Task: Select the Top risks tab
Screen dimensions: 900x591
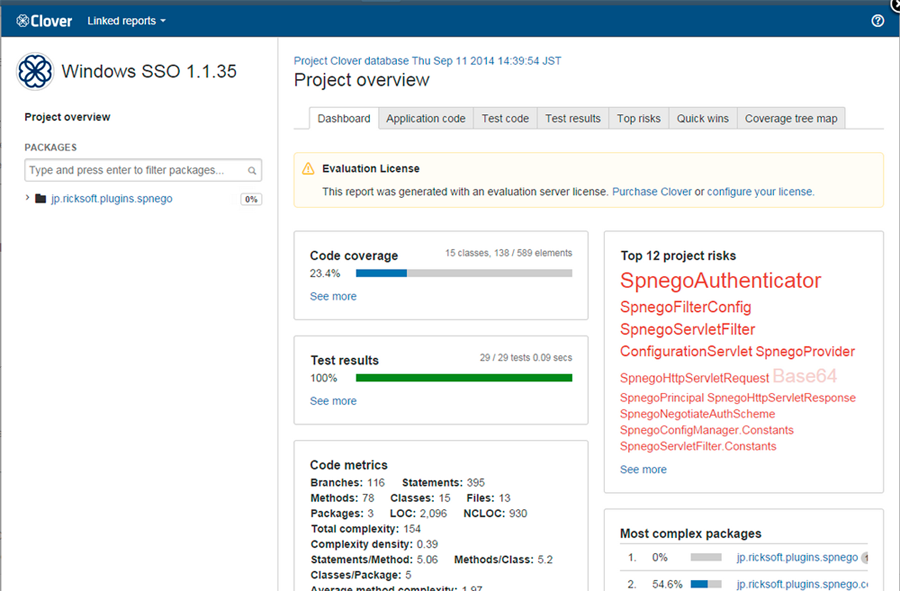Action: pyautogui.click(x=638, y=119)
